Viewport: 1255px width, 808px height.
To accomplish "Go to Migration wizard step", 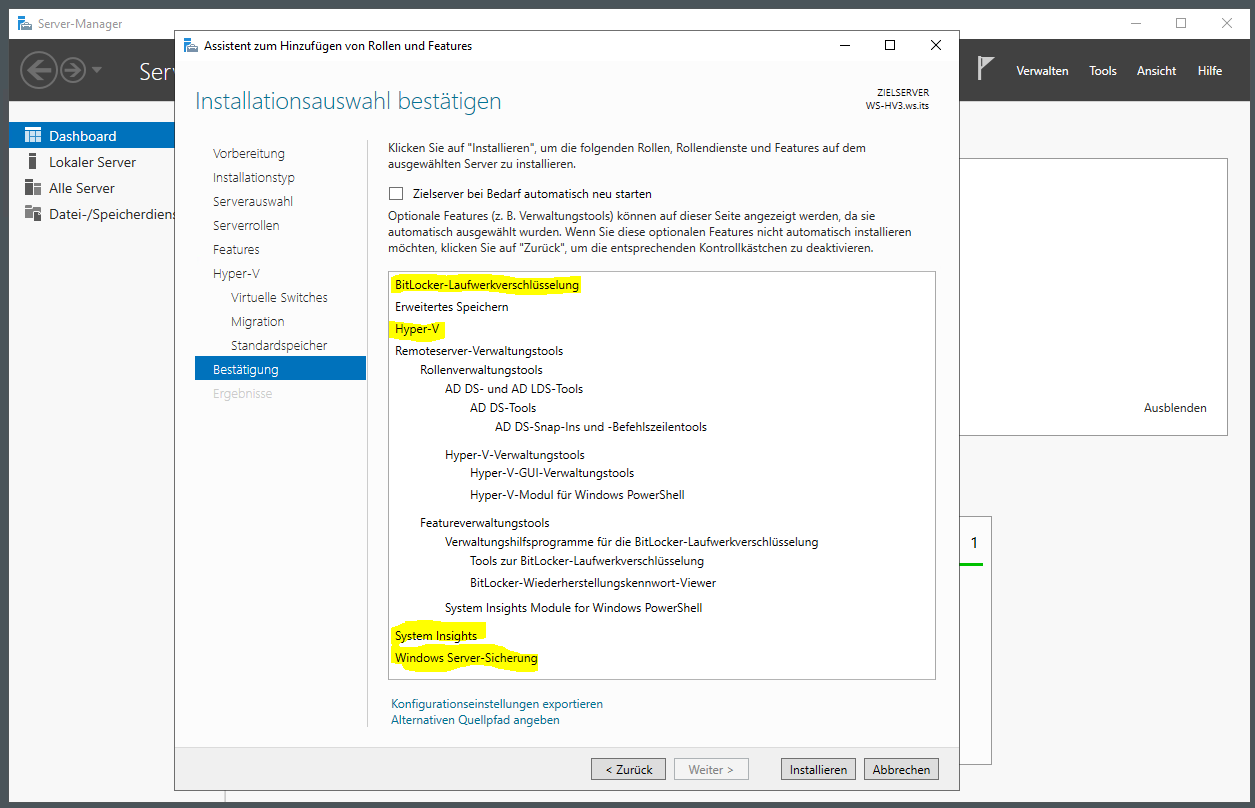I will [258, 322].
